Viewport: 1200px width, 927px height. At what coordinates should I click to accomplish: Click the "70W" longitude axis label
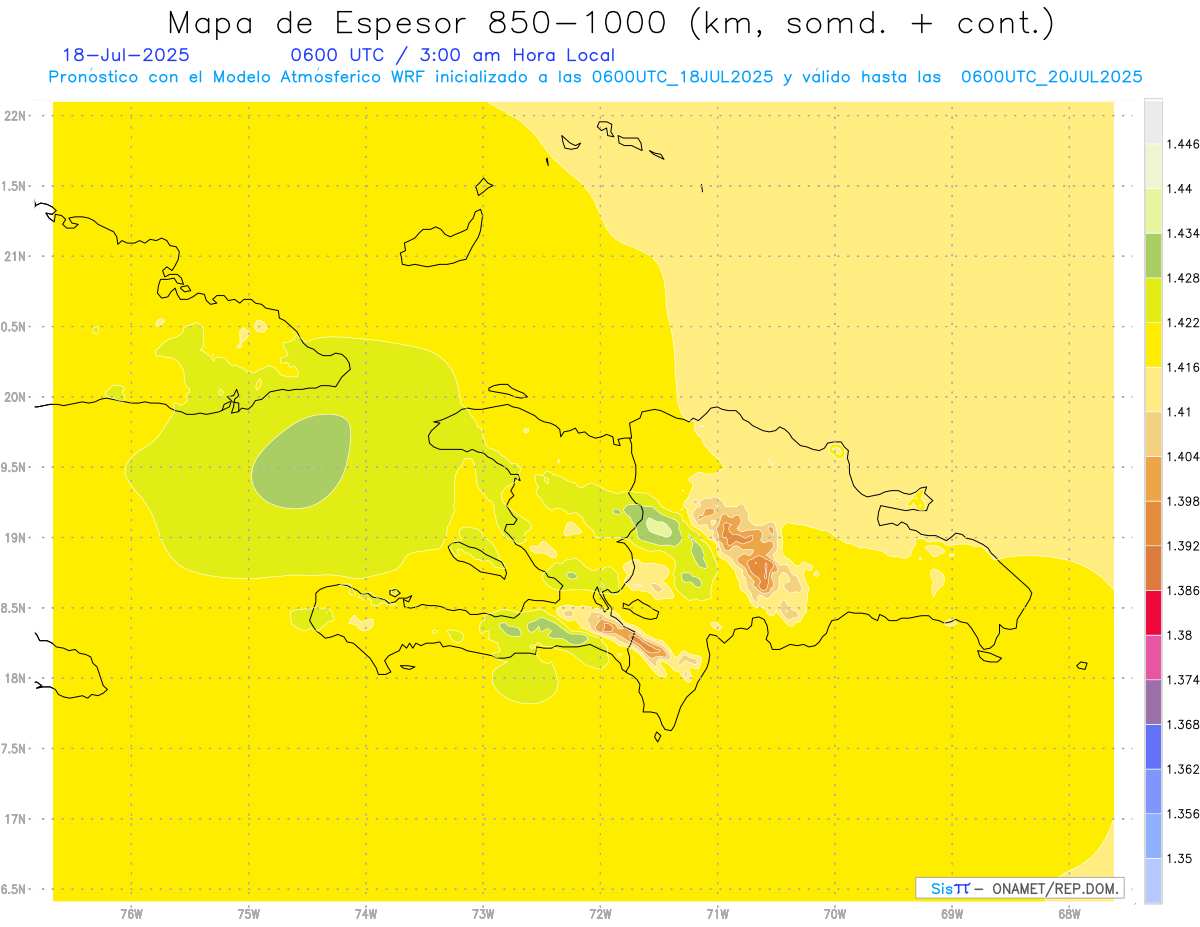(x=834, y=913)
